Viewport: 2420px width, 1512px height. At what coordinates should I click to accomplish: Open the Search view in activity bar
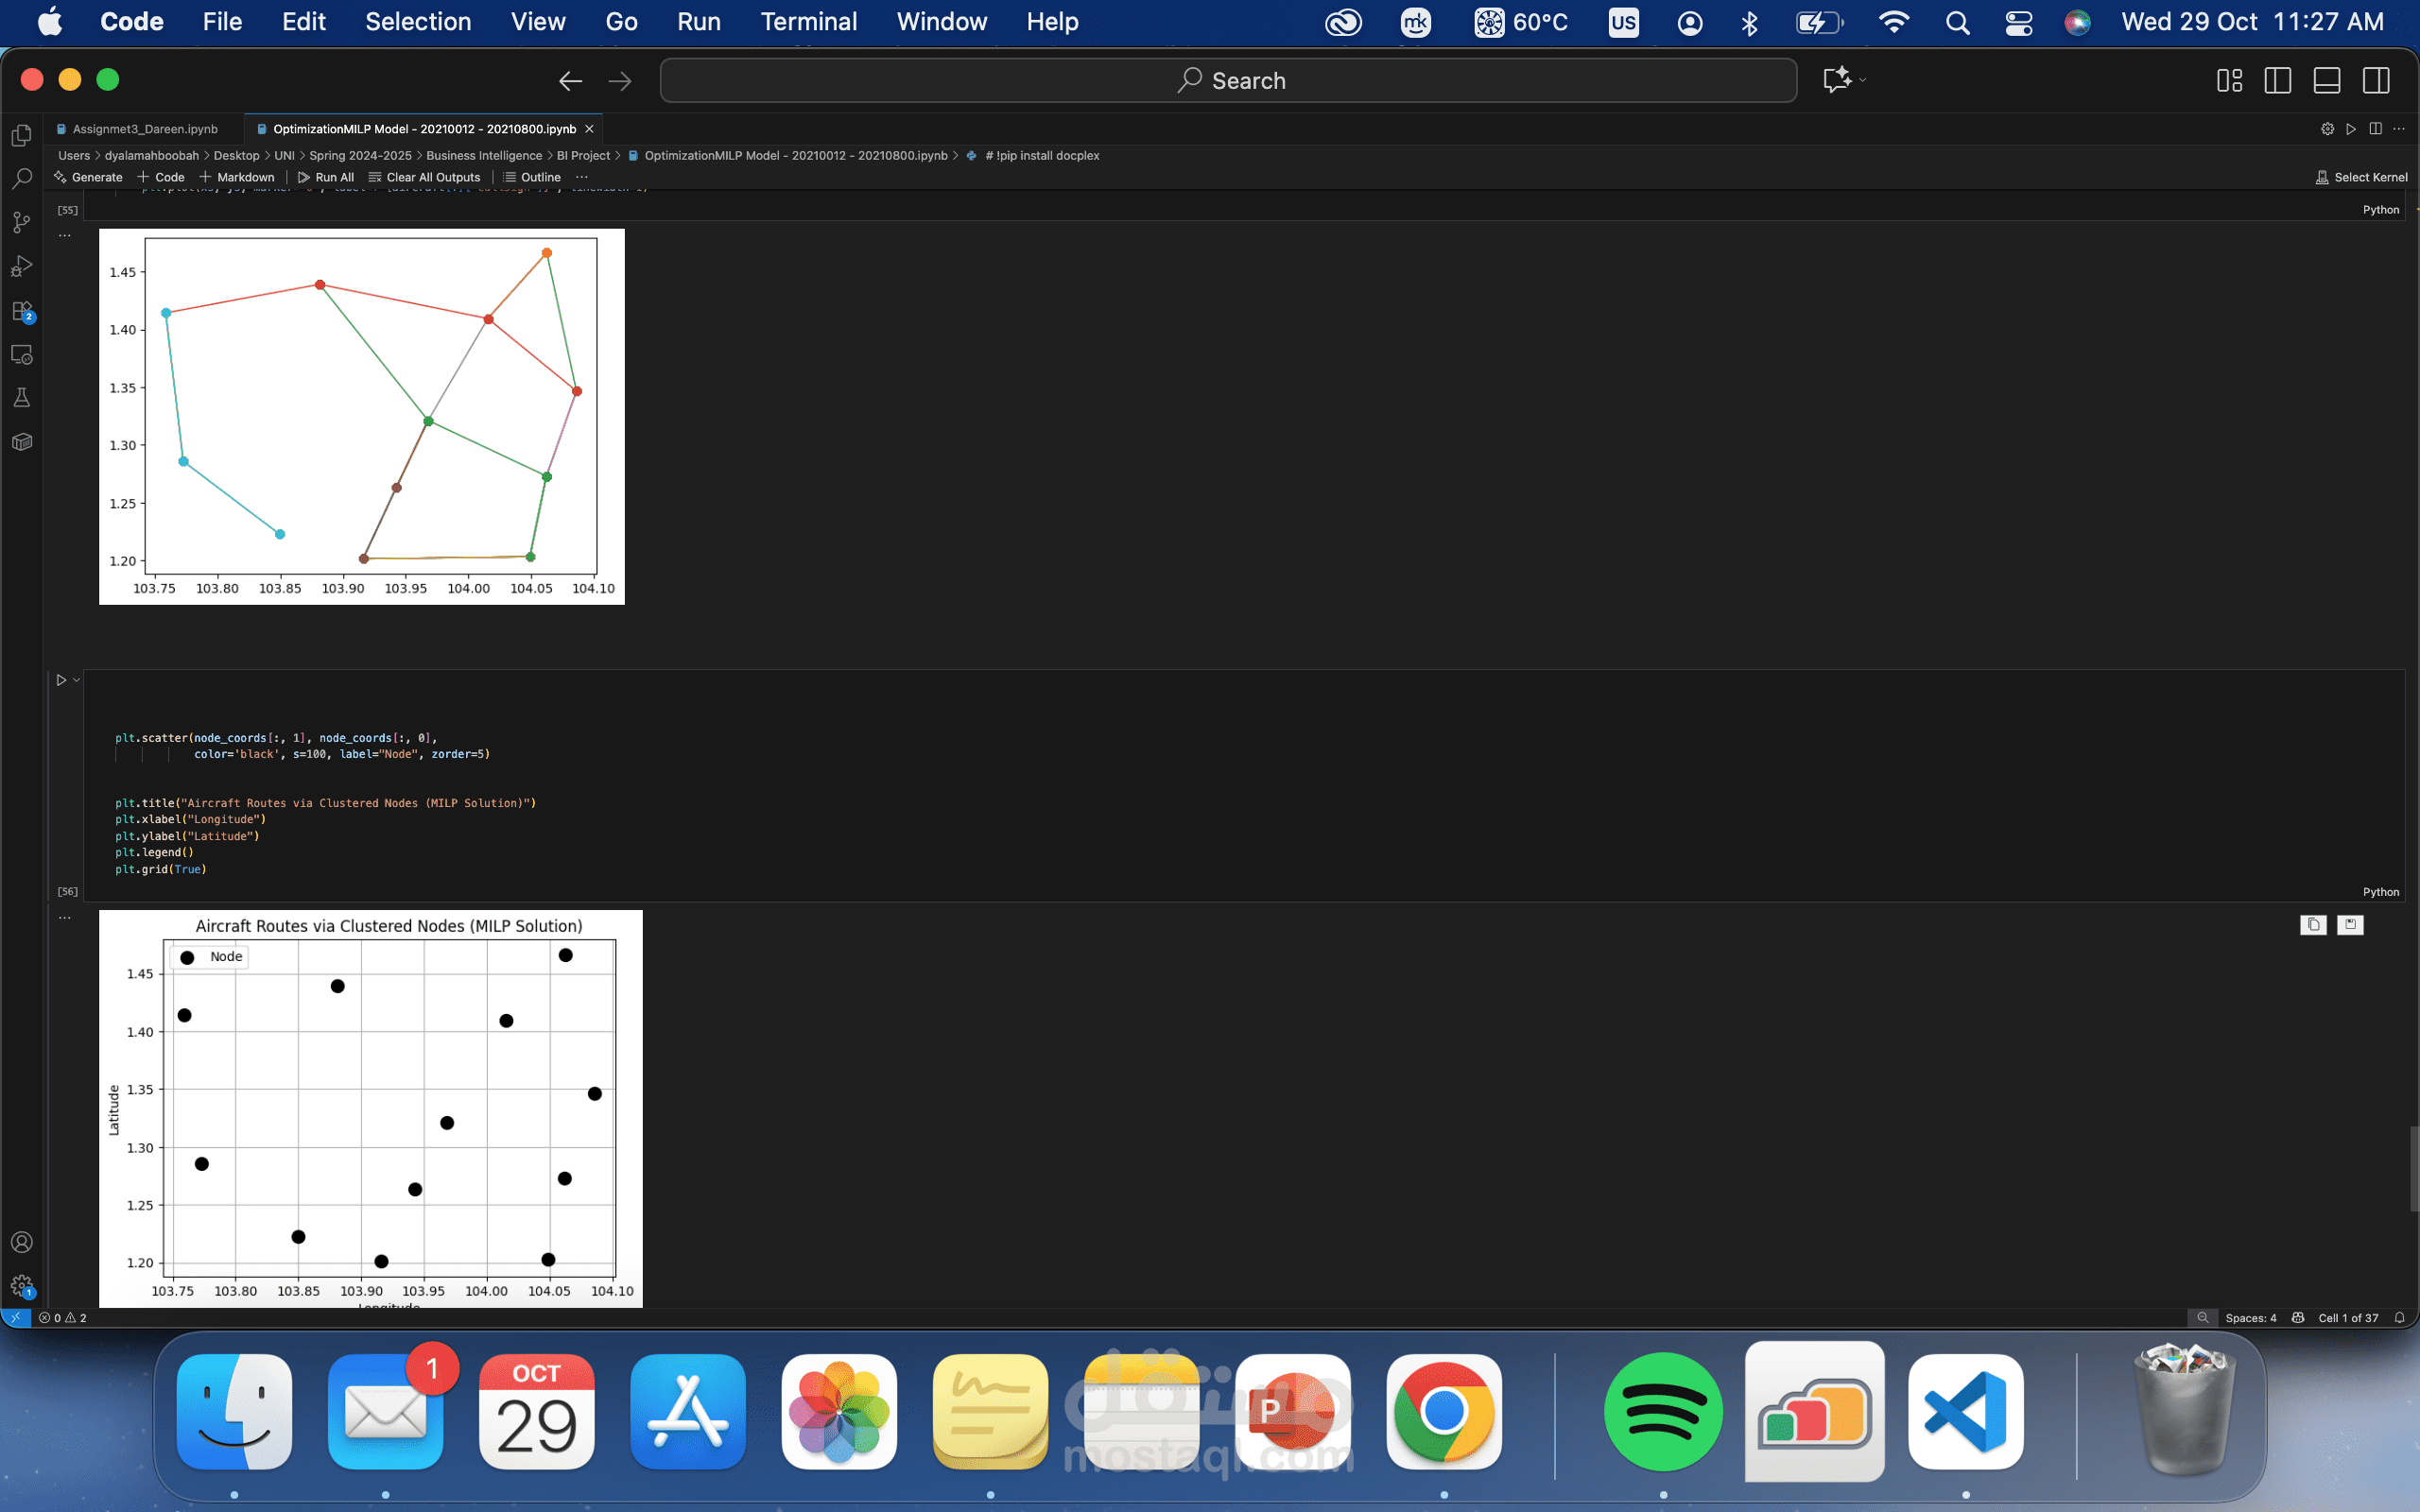(x=21, y=179)
